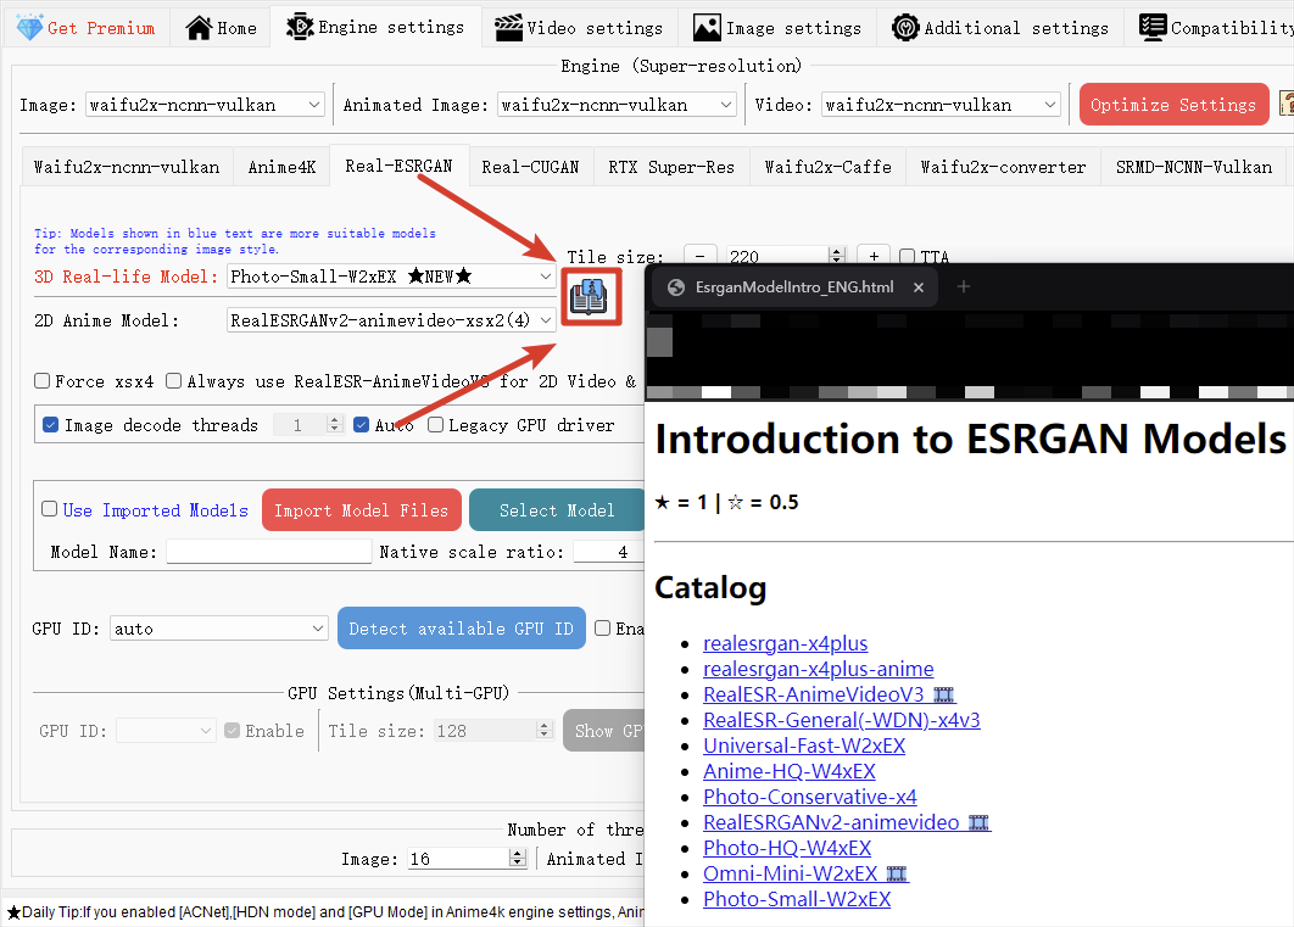This screenshot has height=927, width=1294.
Task: Switch to the Engine settings tab
Action: pyautogui.click(x=375, y=27)
